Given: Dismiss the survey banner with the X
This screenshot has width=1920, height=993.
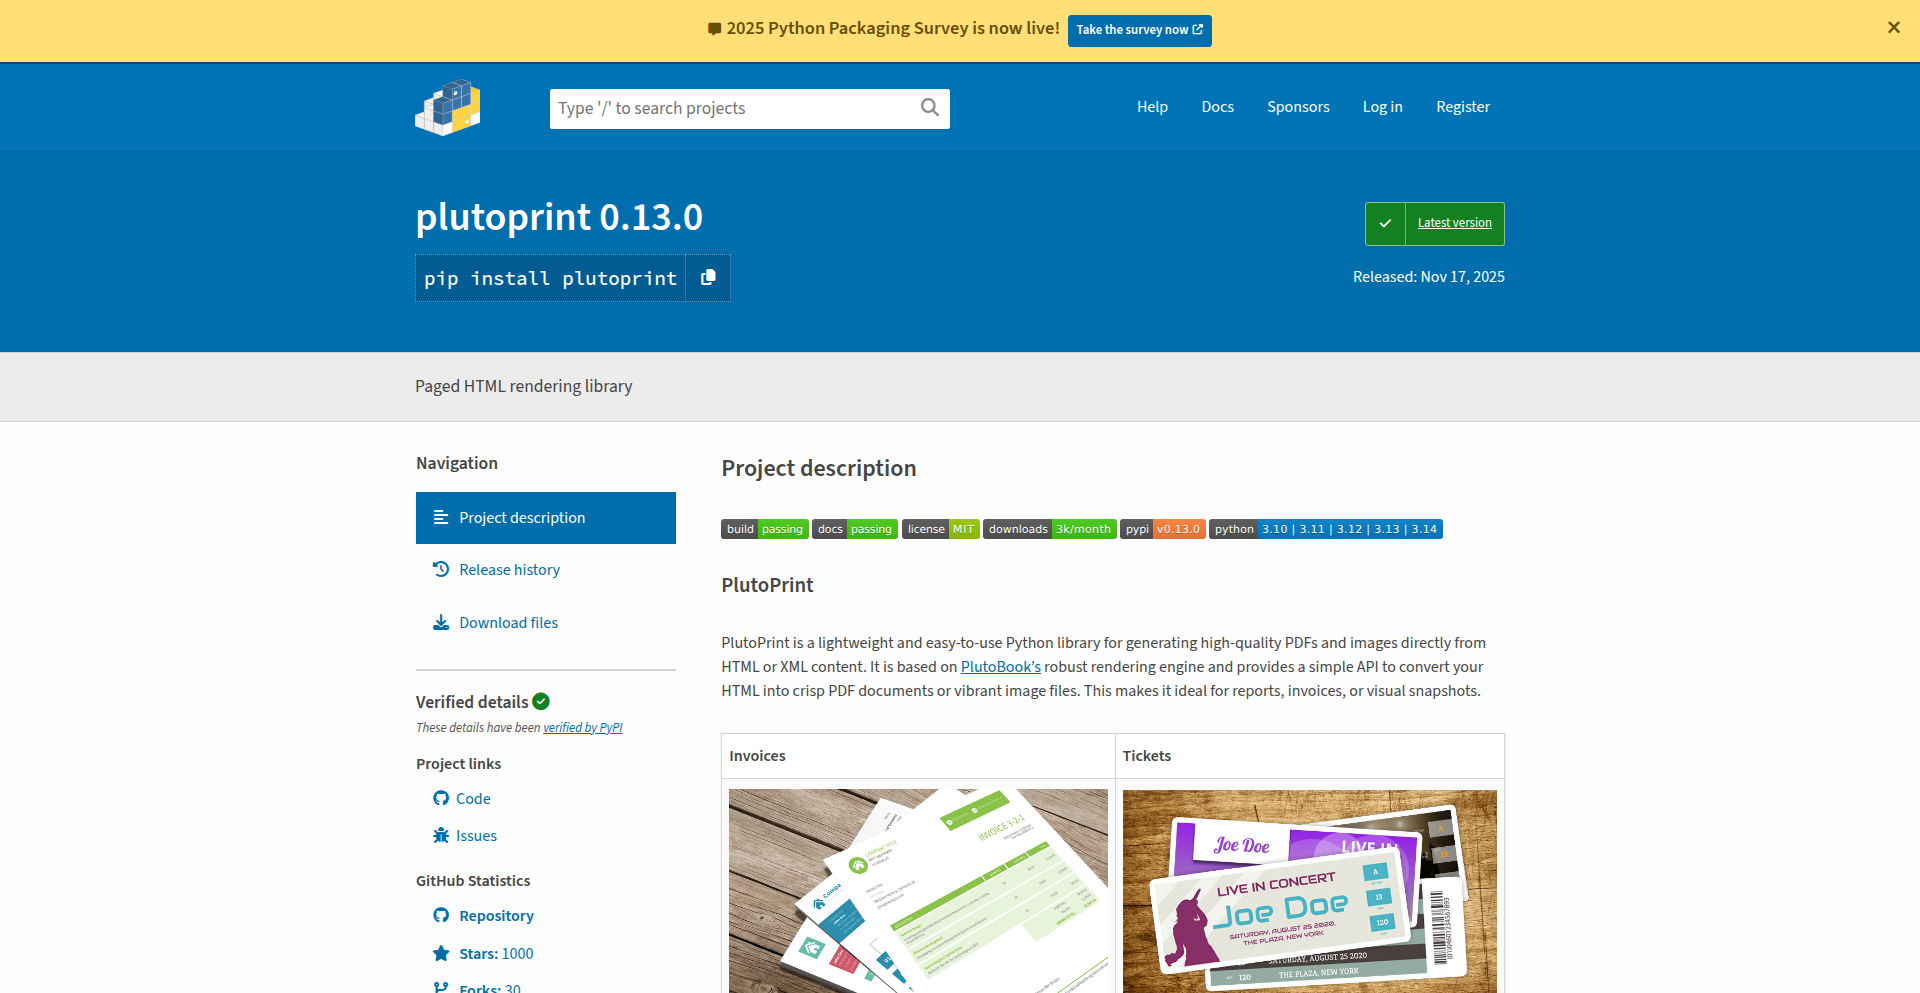Looking at the screenshot, I should 1893,27.
